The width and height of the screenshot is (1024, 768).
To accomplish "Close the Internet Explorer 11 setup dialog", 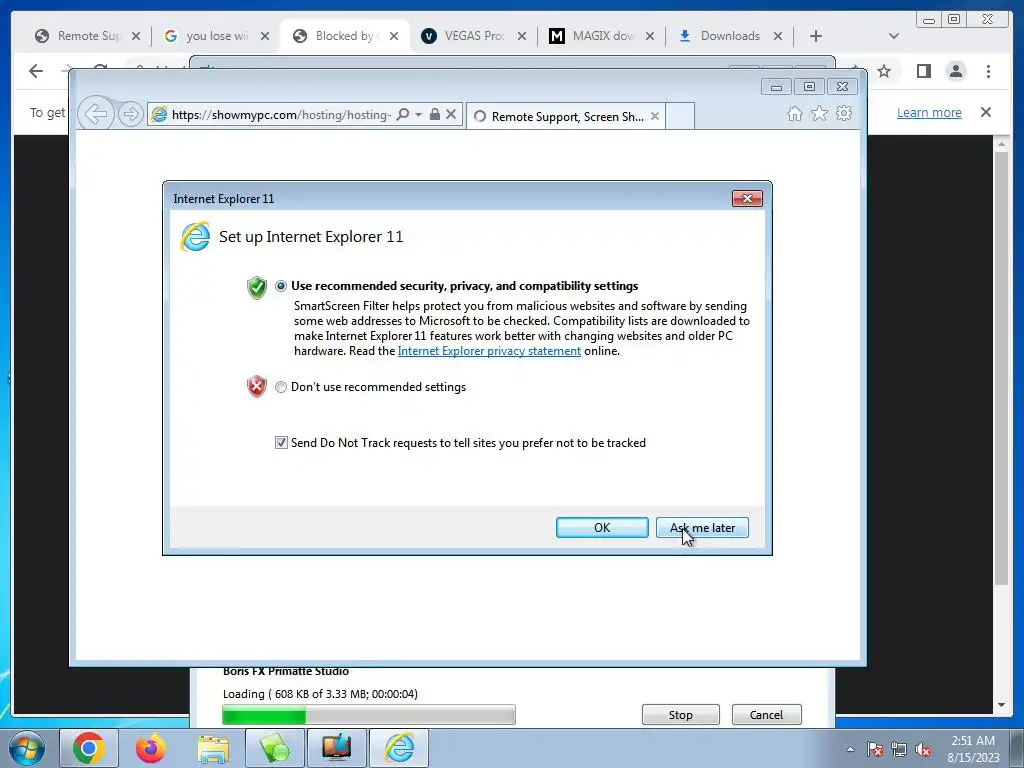I will click(x=747, y=199).
